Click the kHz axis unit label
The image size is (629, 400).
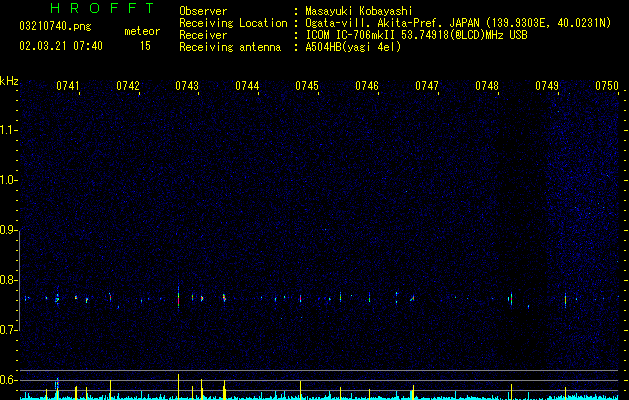click(9, 81)
